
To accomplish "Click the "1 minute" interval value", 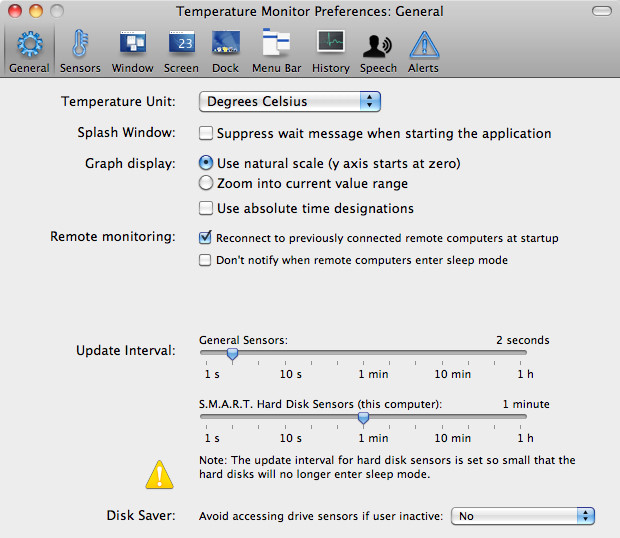I will coord(526,404).
